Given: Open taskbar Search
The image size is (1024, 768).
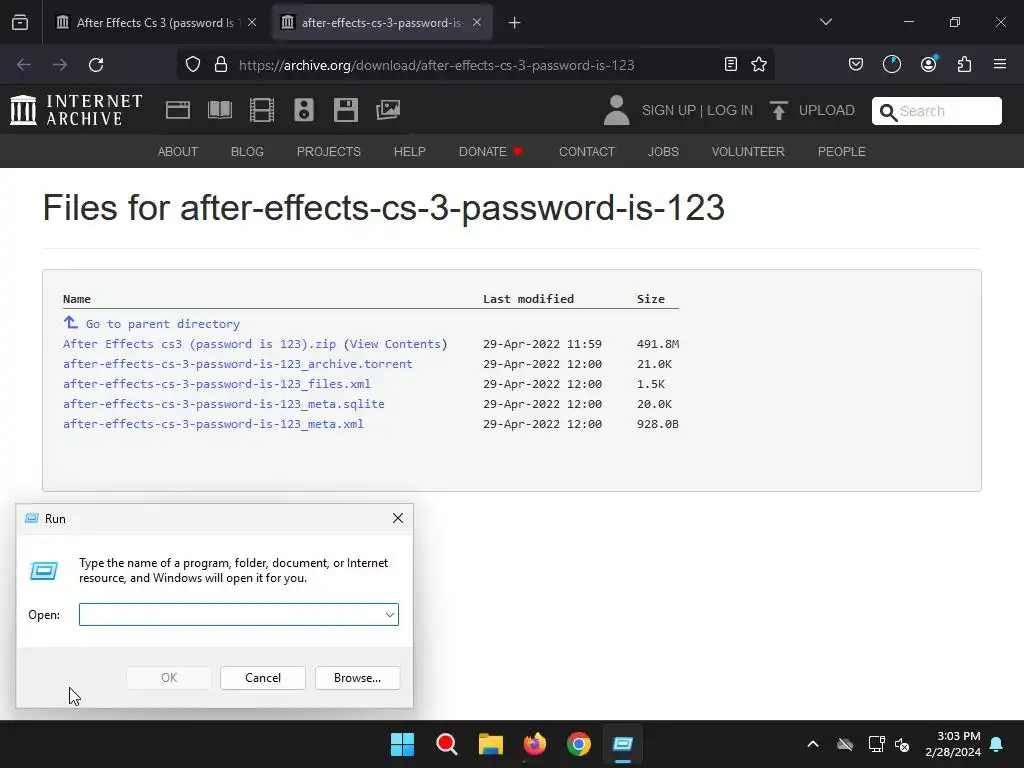Looking at the screenshot, I should (x=447, y=744).
